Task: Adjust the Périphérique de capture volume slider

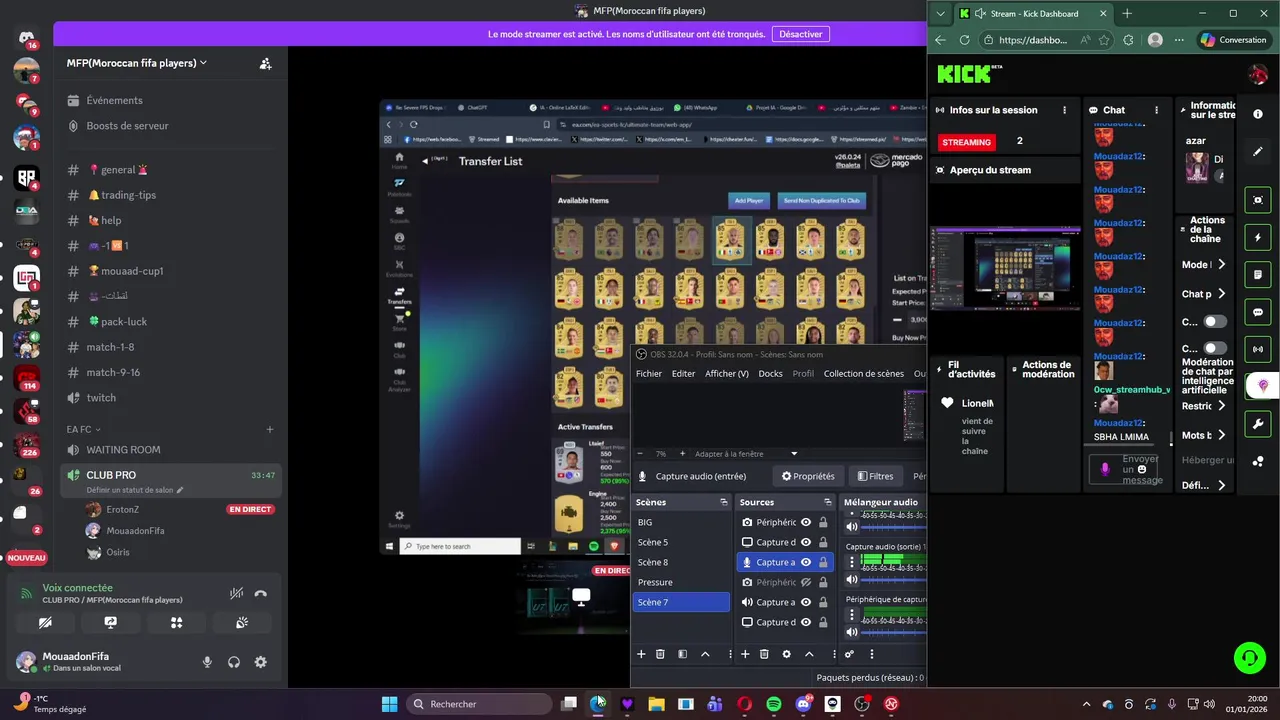Action: tap(893, 632)
